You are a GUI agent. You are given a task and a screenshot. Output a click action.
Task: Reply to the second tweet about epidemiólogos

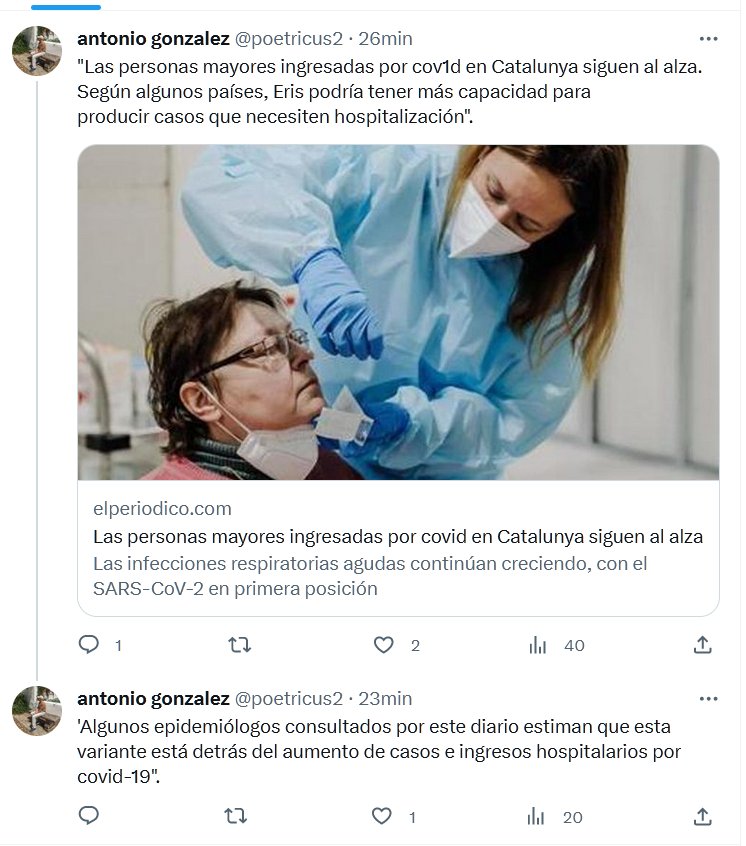[89, 816]
